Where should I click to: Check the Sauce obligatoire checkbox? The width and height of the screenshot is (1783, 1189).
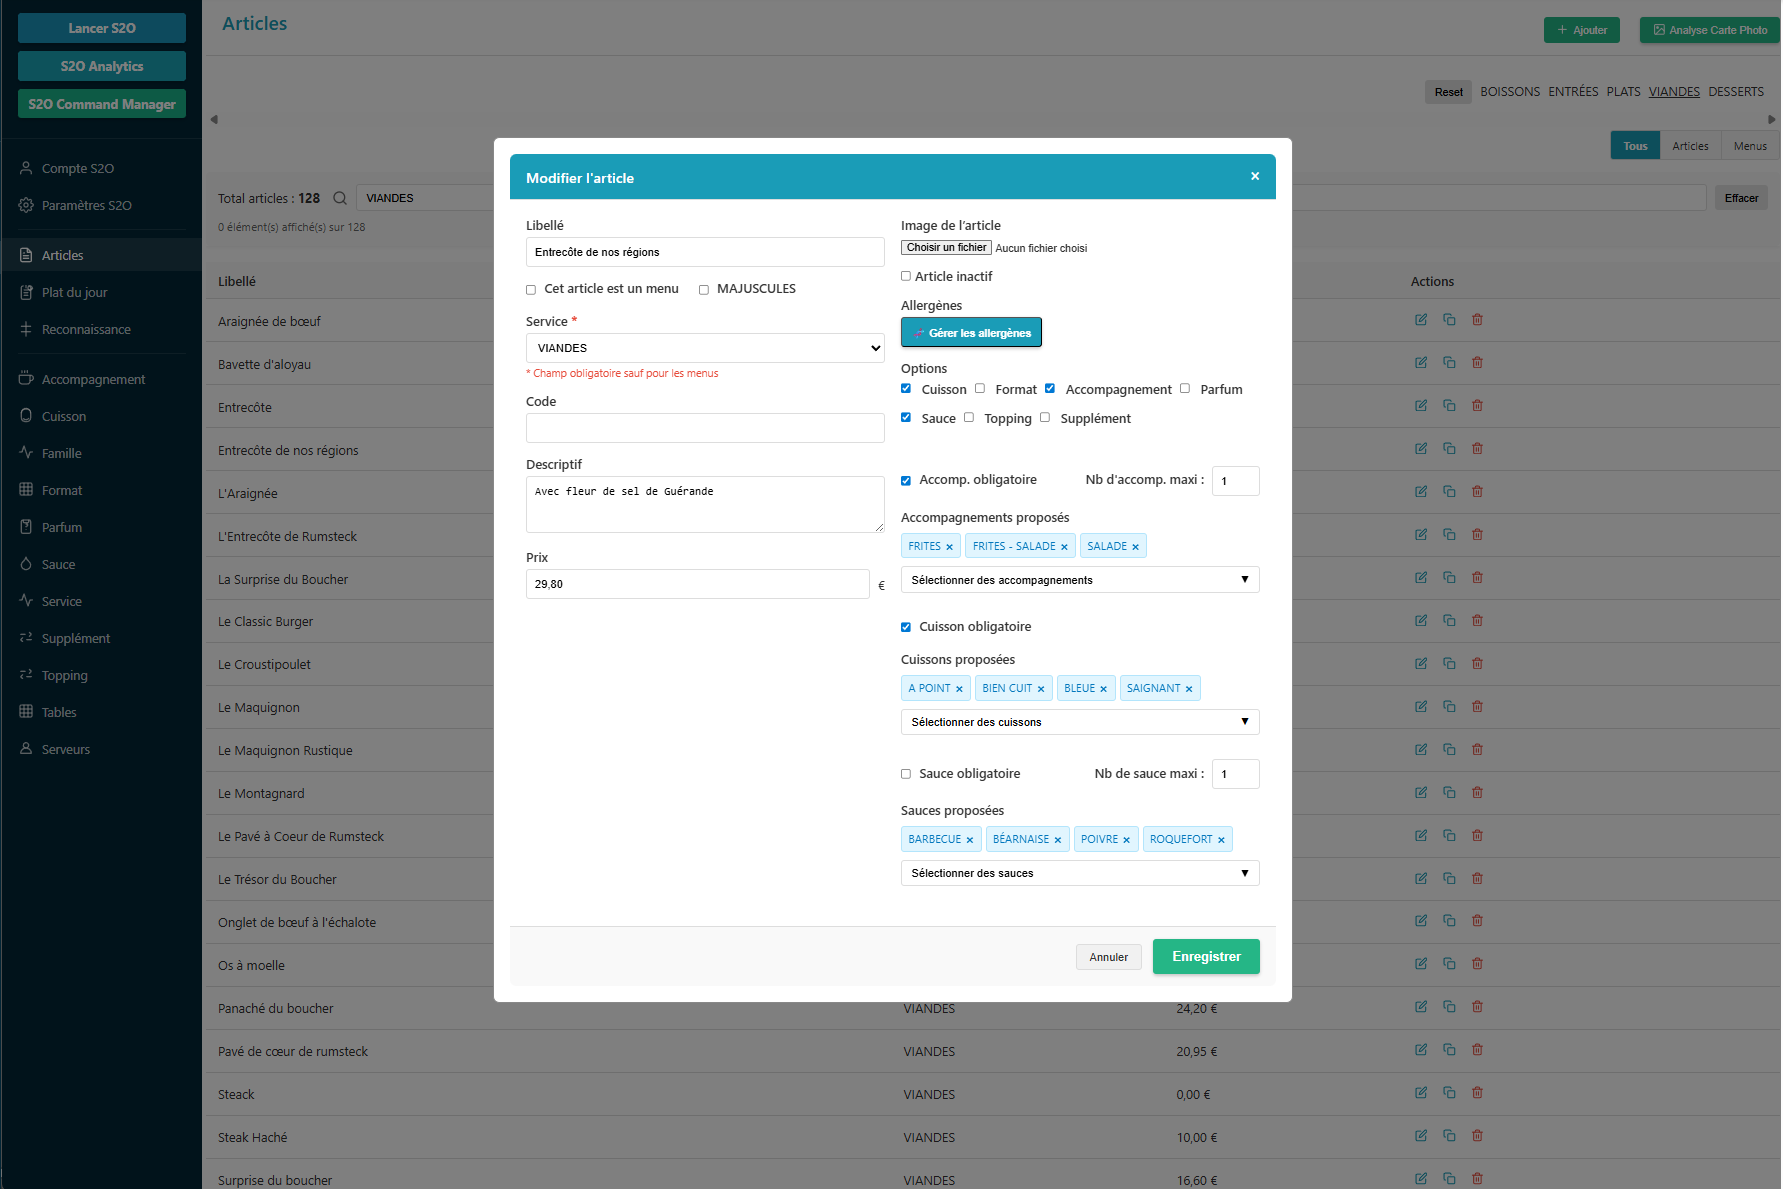(906, 774)
